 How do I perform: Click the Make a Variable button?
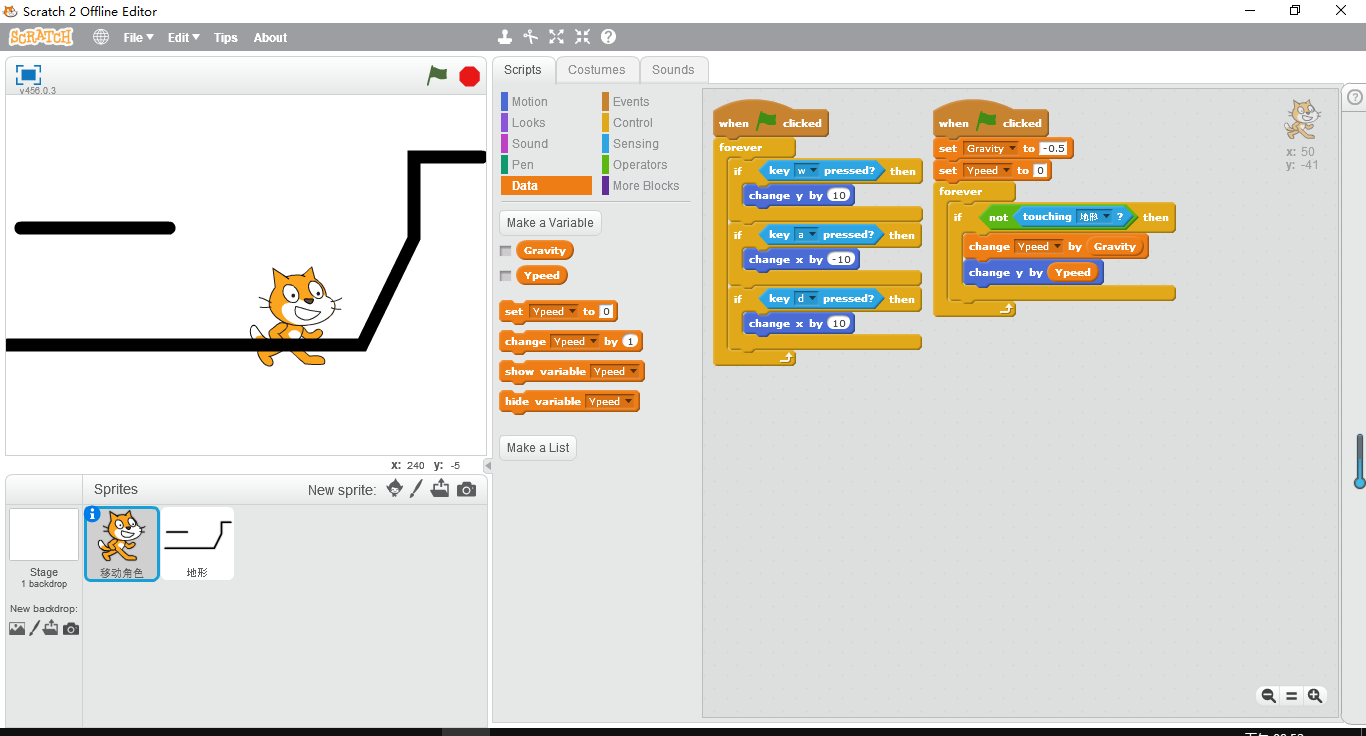pyautogui.click(x=550, y=223)
